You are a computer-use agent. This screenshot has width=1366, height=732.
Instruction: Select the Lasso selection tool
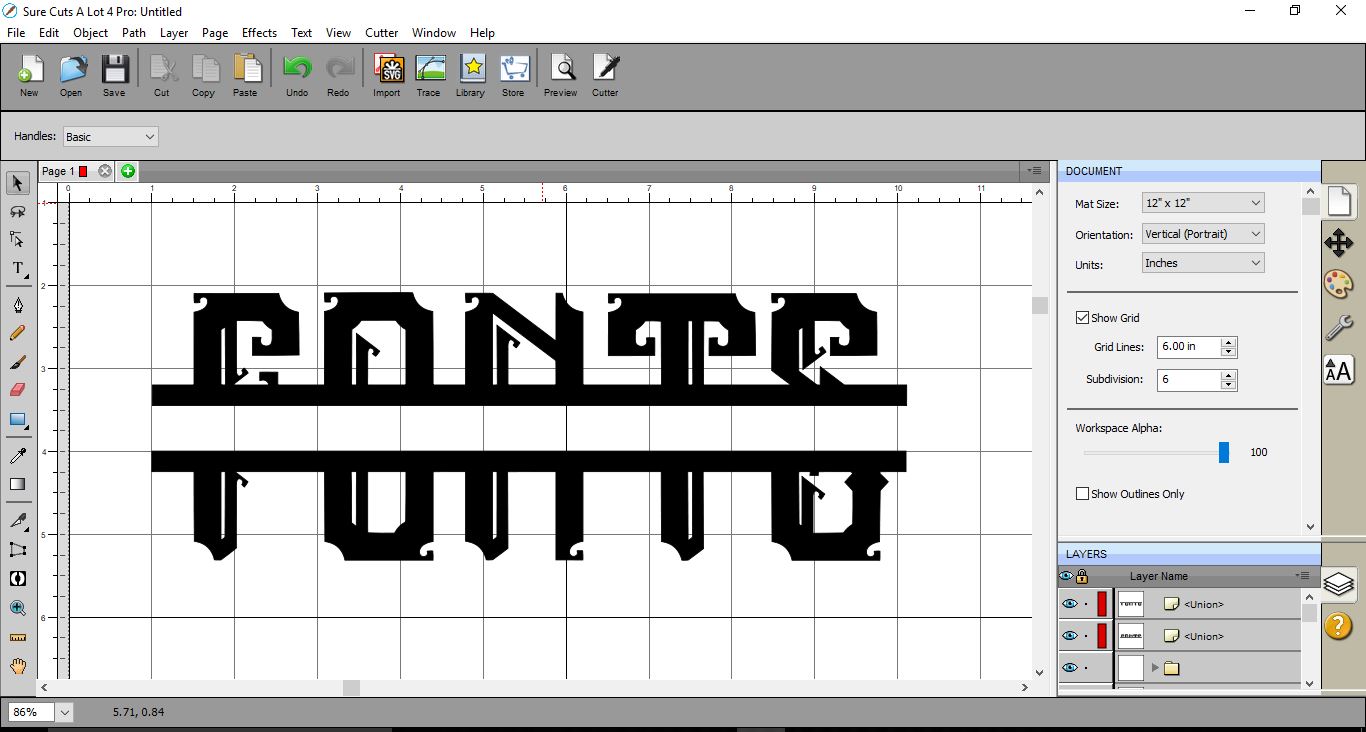pos(17,211)
